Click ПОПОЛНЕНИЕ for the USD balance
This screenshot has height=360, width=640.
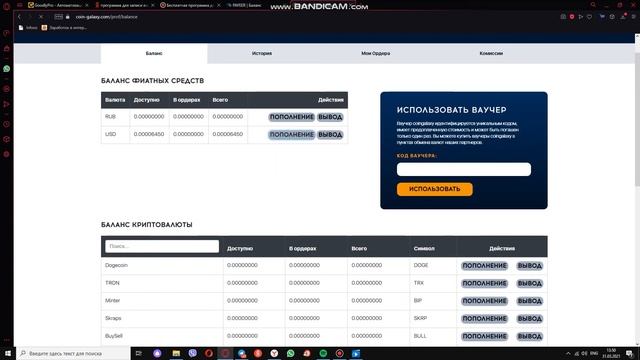[291, 135]
